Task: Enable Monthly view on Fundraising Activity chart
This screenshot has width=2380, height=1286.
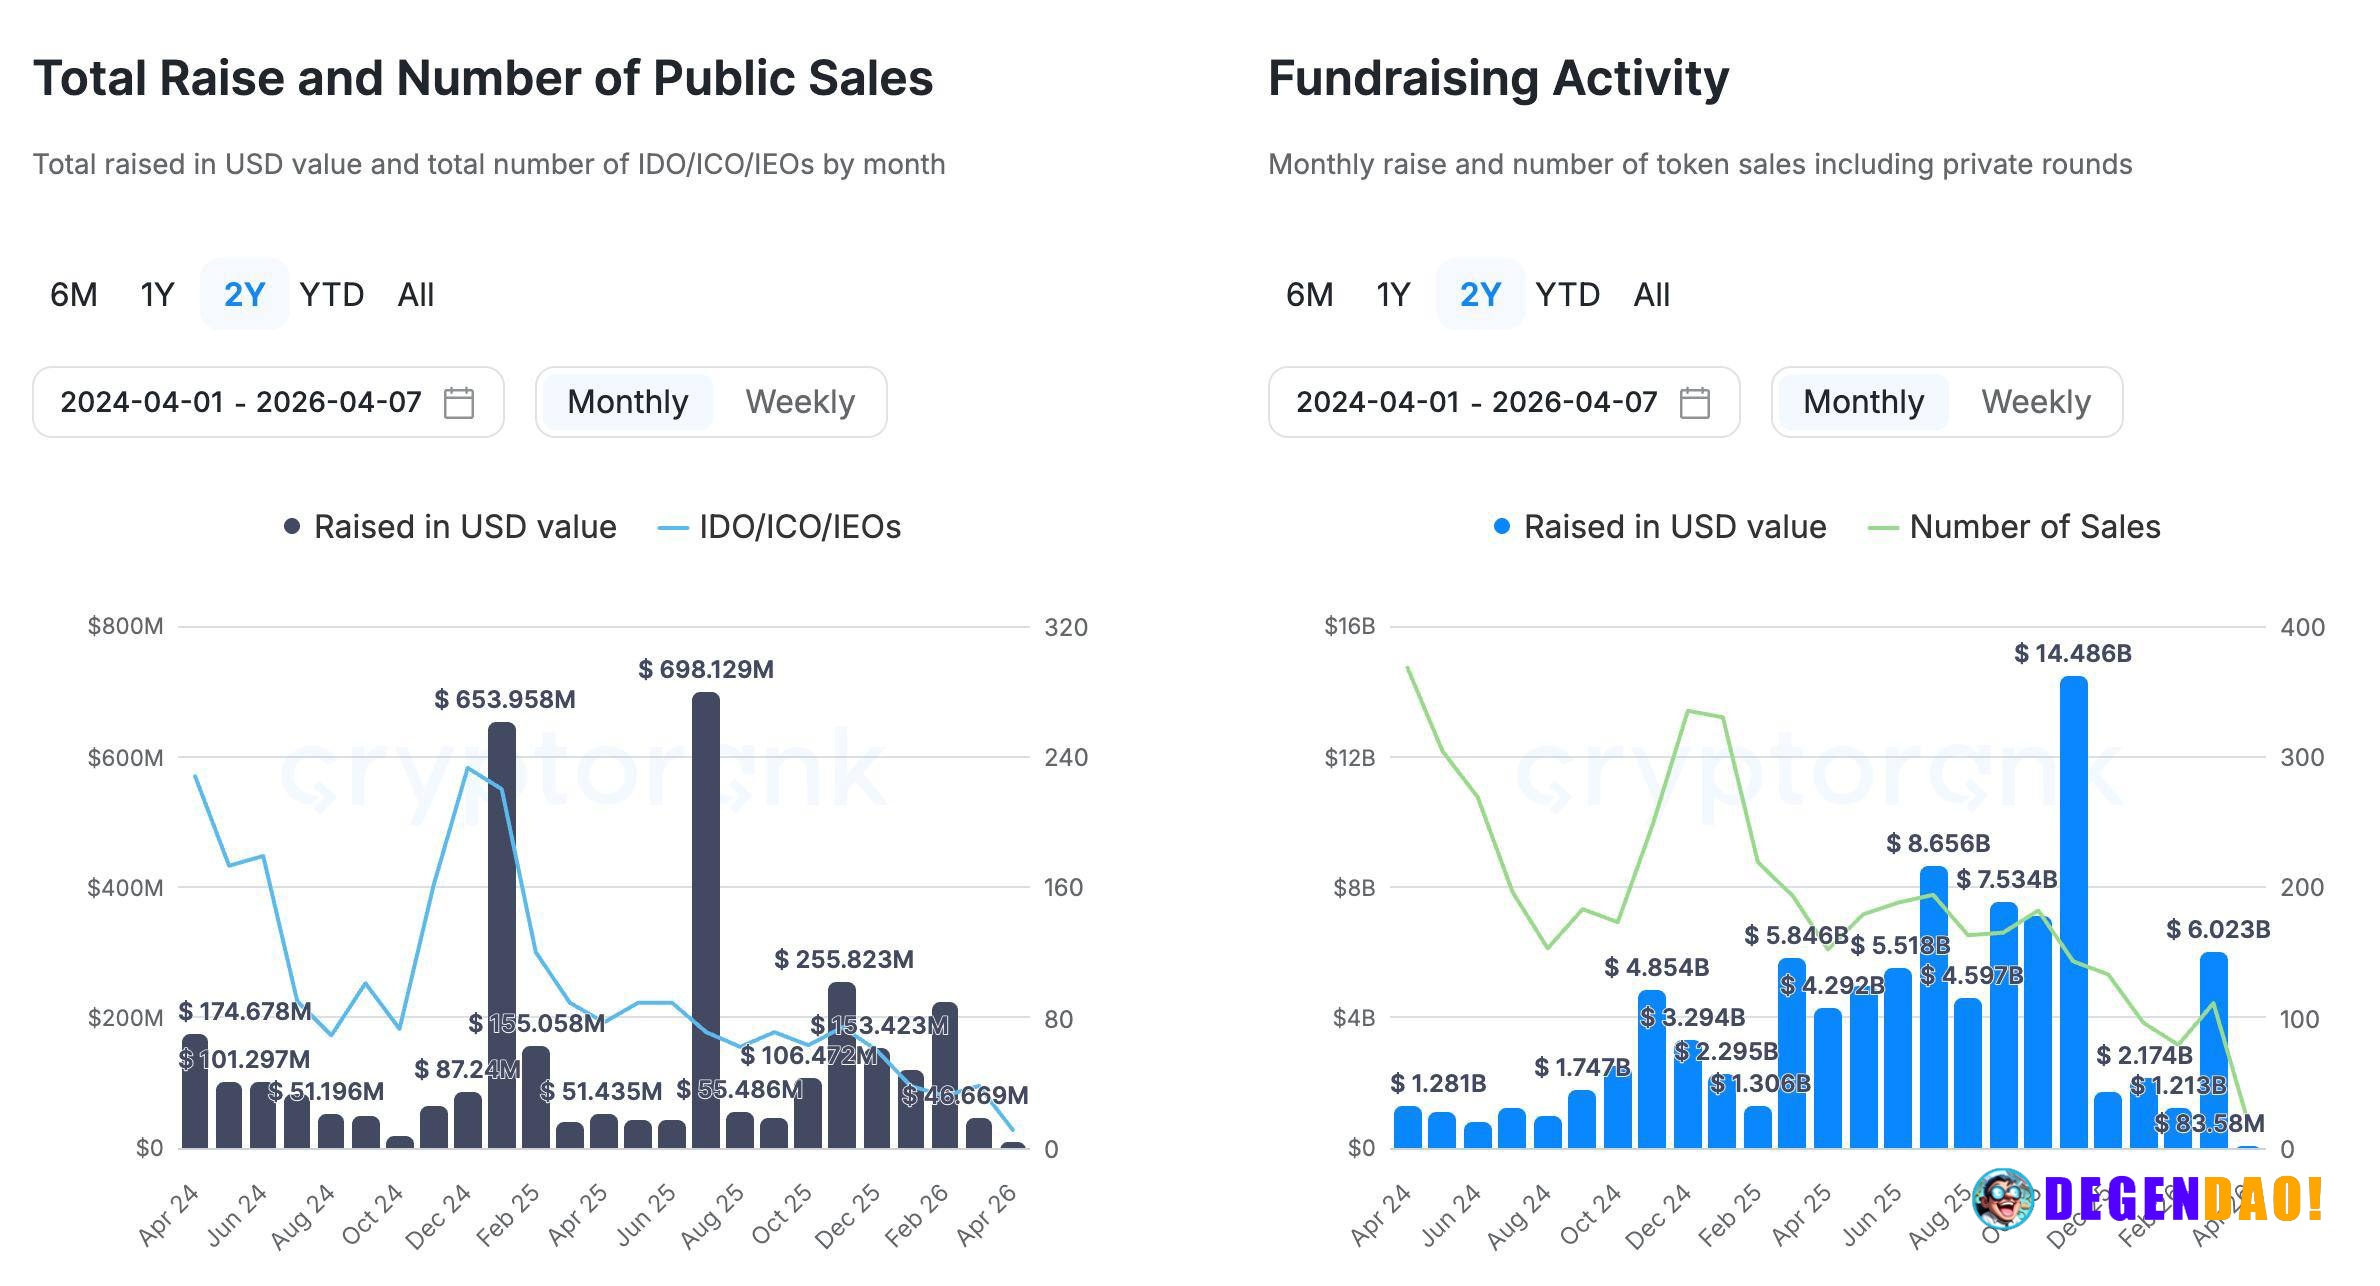Action: coord(1862,402)
